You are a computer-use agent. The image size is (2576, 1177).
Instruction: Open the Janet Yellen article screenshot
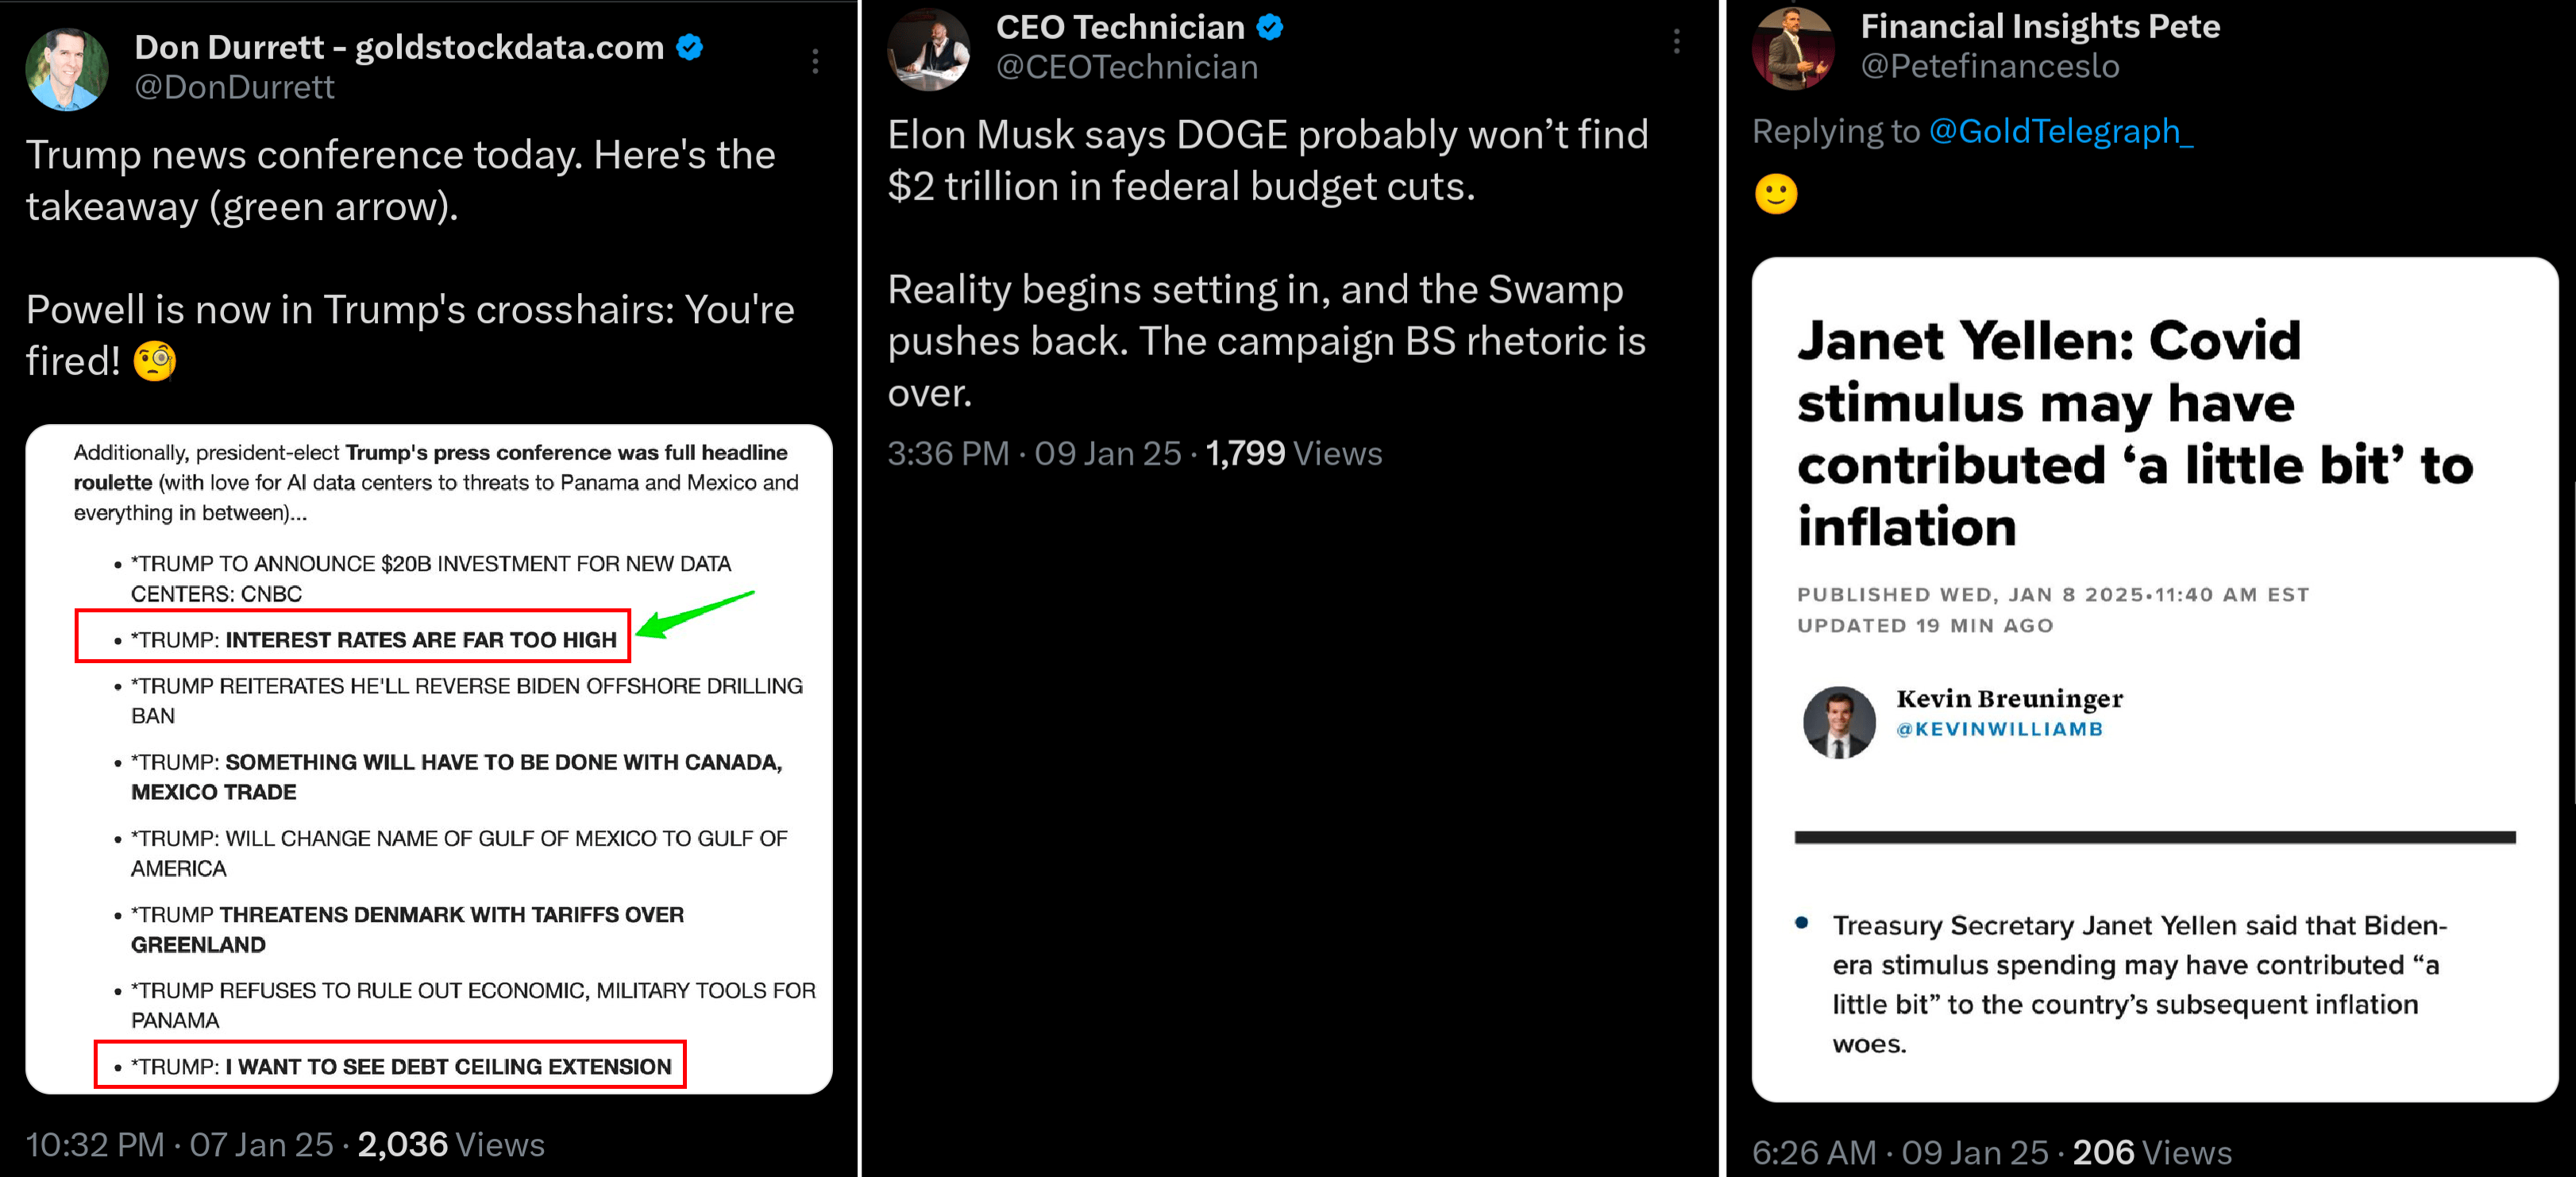(x=2154, y=680)
